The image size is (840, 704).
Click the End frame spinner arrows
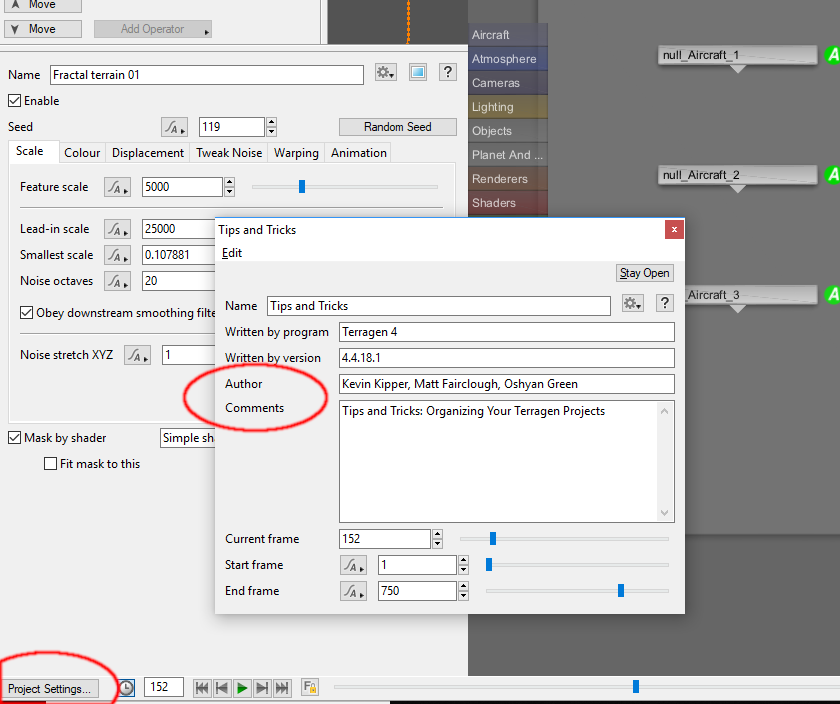464,591
